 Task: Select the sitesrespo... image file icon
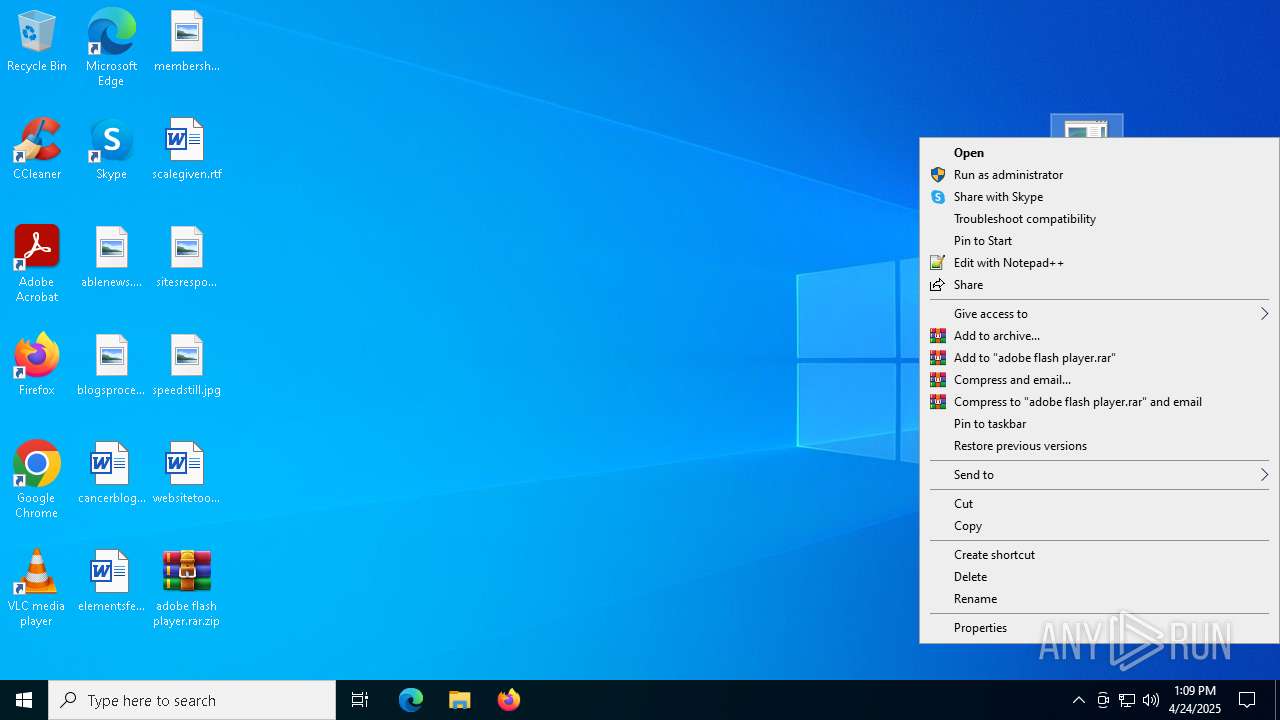click(x=187, y=257)
